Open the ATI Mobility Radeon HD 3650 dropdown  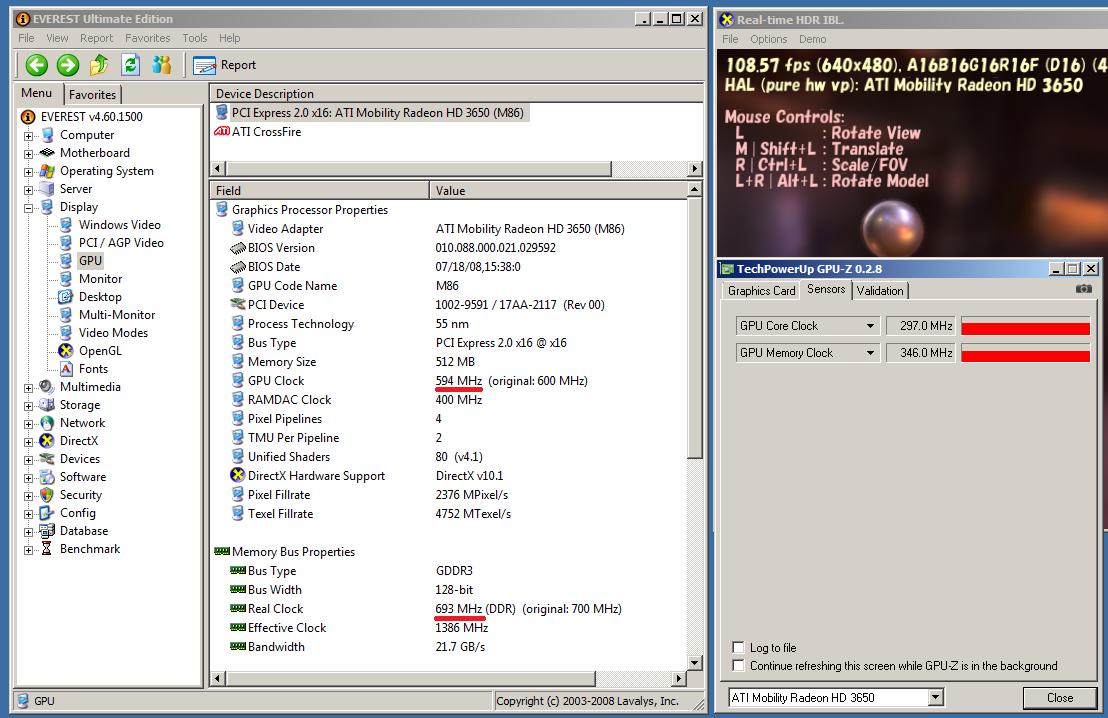[x=936, y=698]
